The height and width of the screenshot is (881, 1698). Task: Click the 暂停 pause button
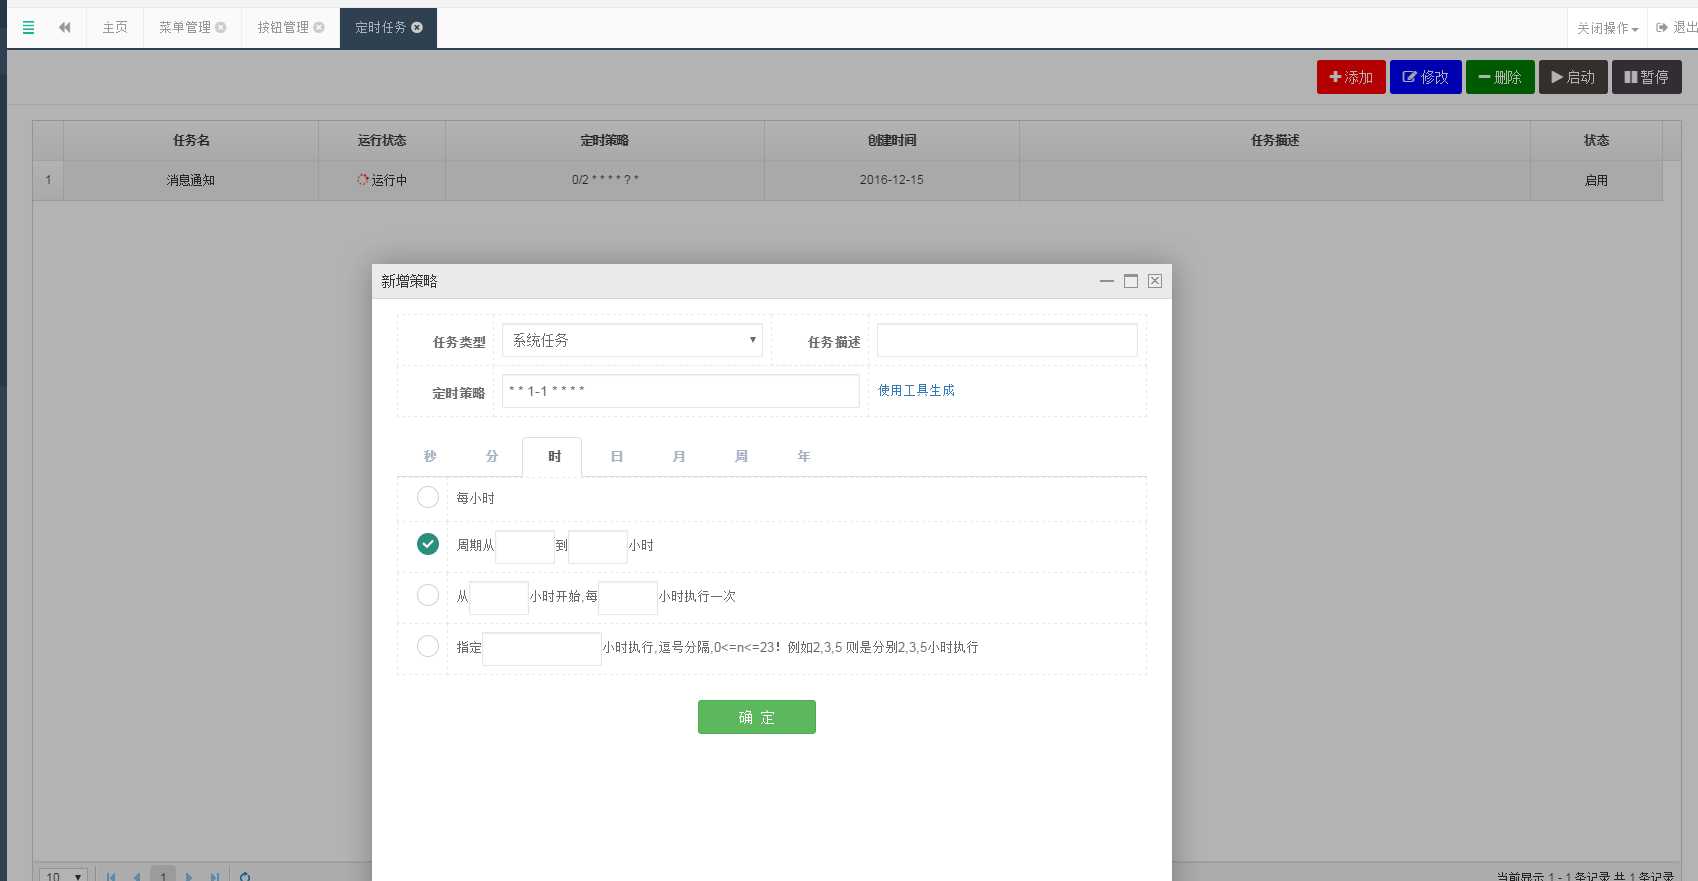(1646, 77)
